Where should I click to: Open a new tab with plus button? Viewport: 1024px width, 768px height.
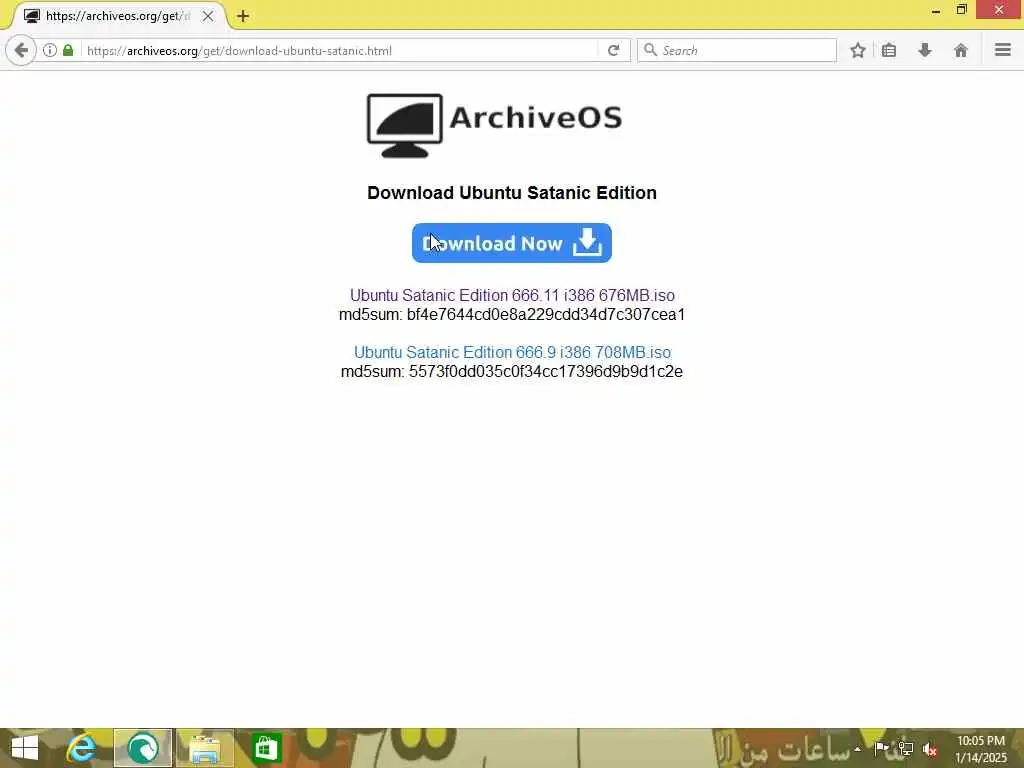(243, 16)
